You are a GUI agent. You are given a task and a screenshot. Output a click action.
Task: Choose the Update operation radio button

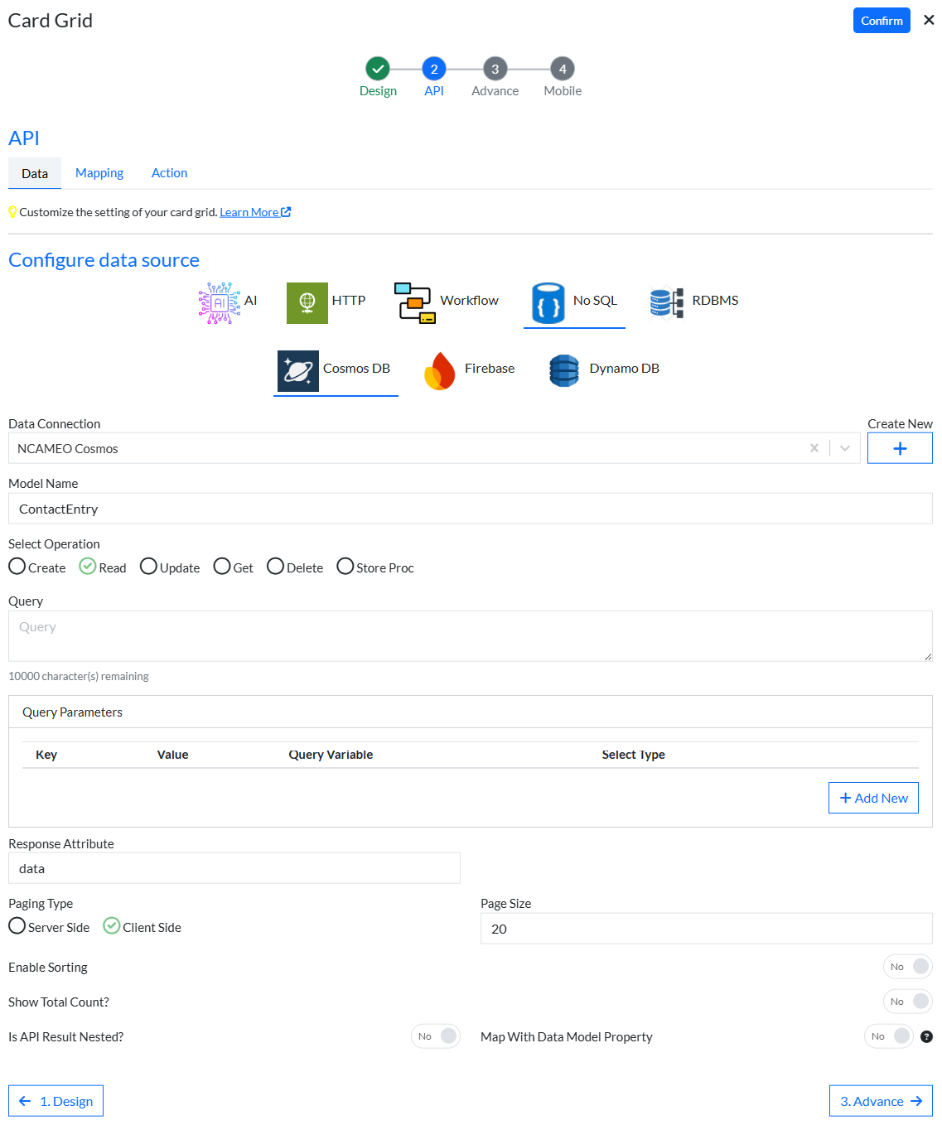pos(149,567)
